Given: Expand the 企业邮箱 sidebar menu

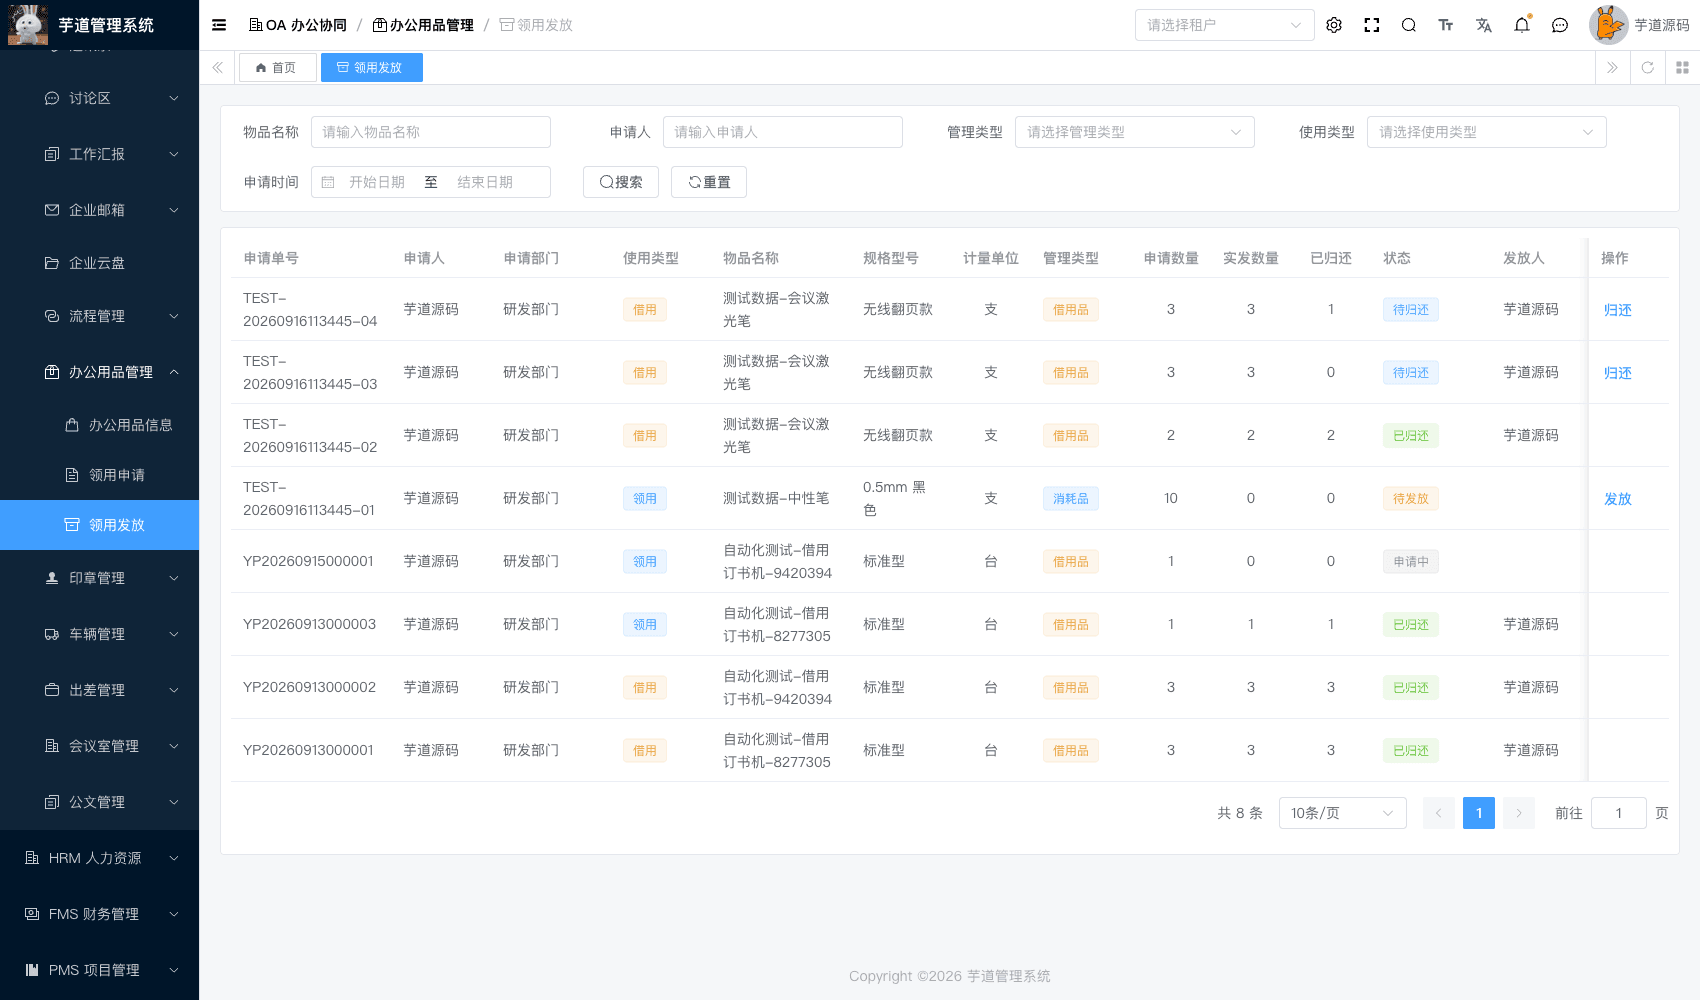Looking at the screenshot, I should tap(100, 210).
